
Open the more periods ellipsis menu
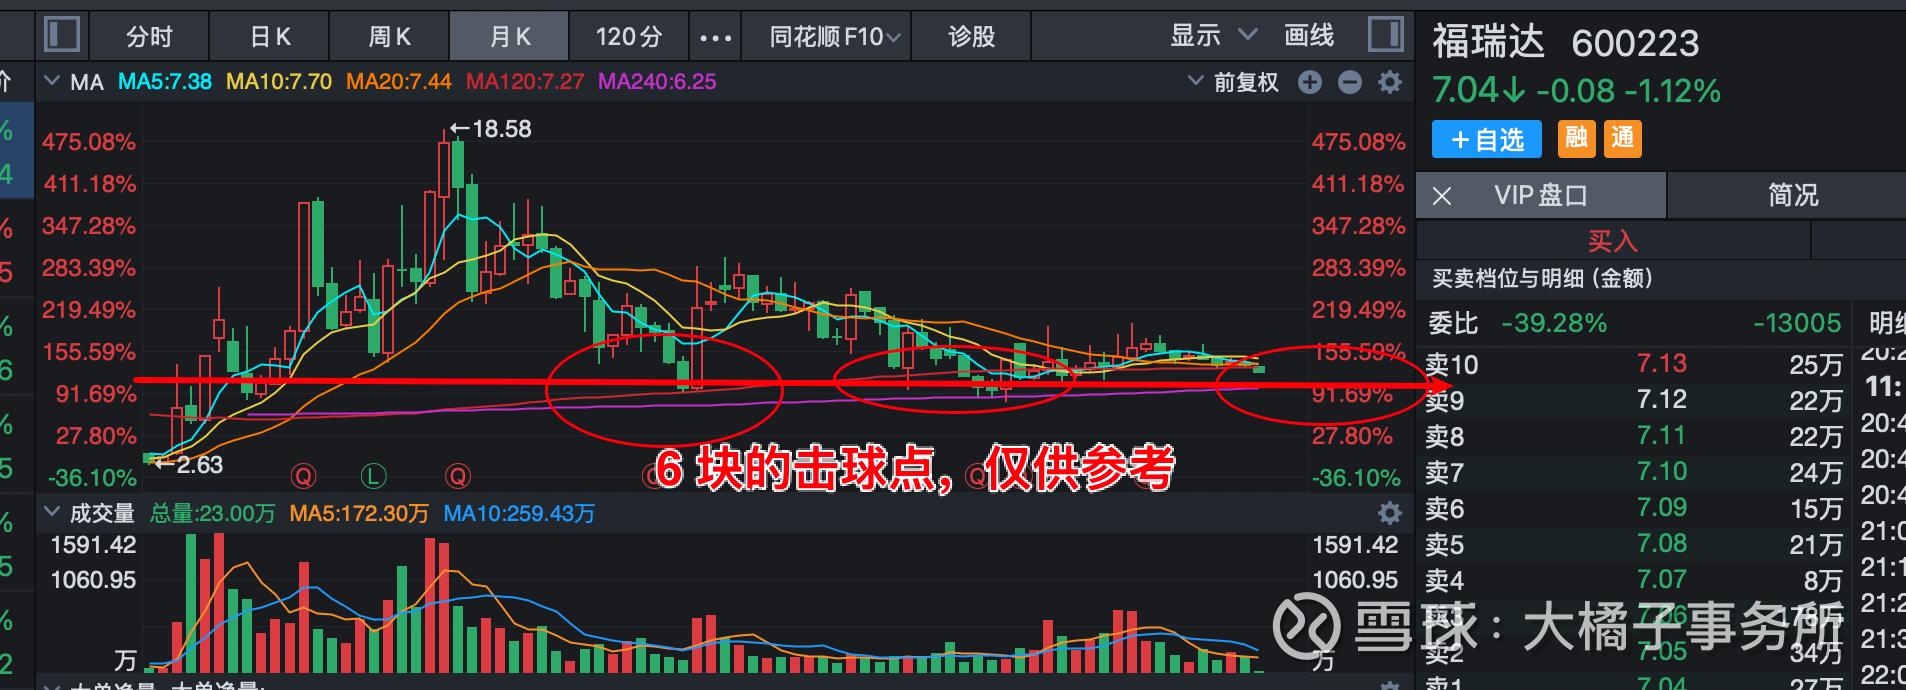tap(715, 38)
